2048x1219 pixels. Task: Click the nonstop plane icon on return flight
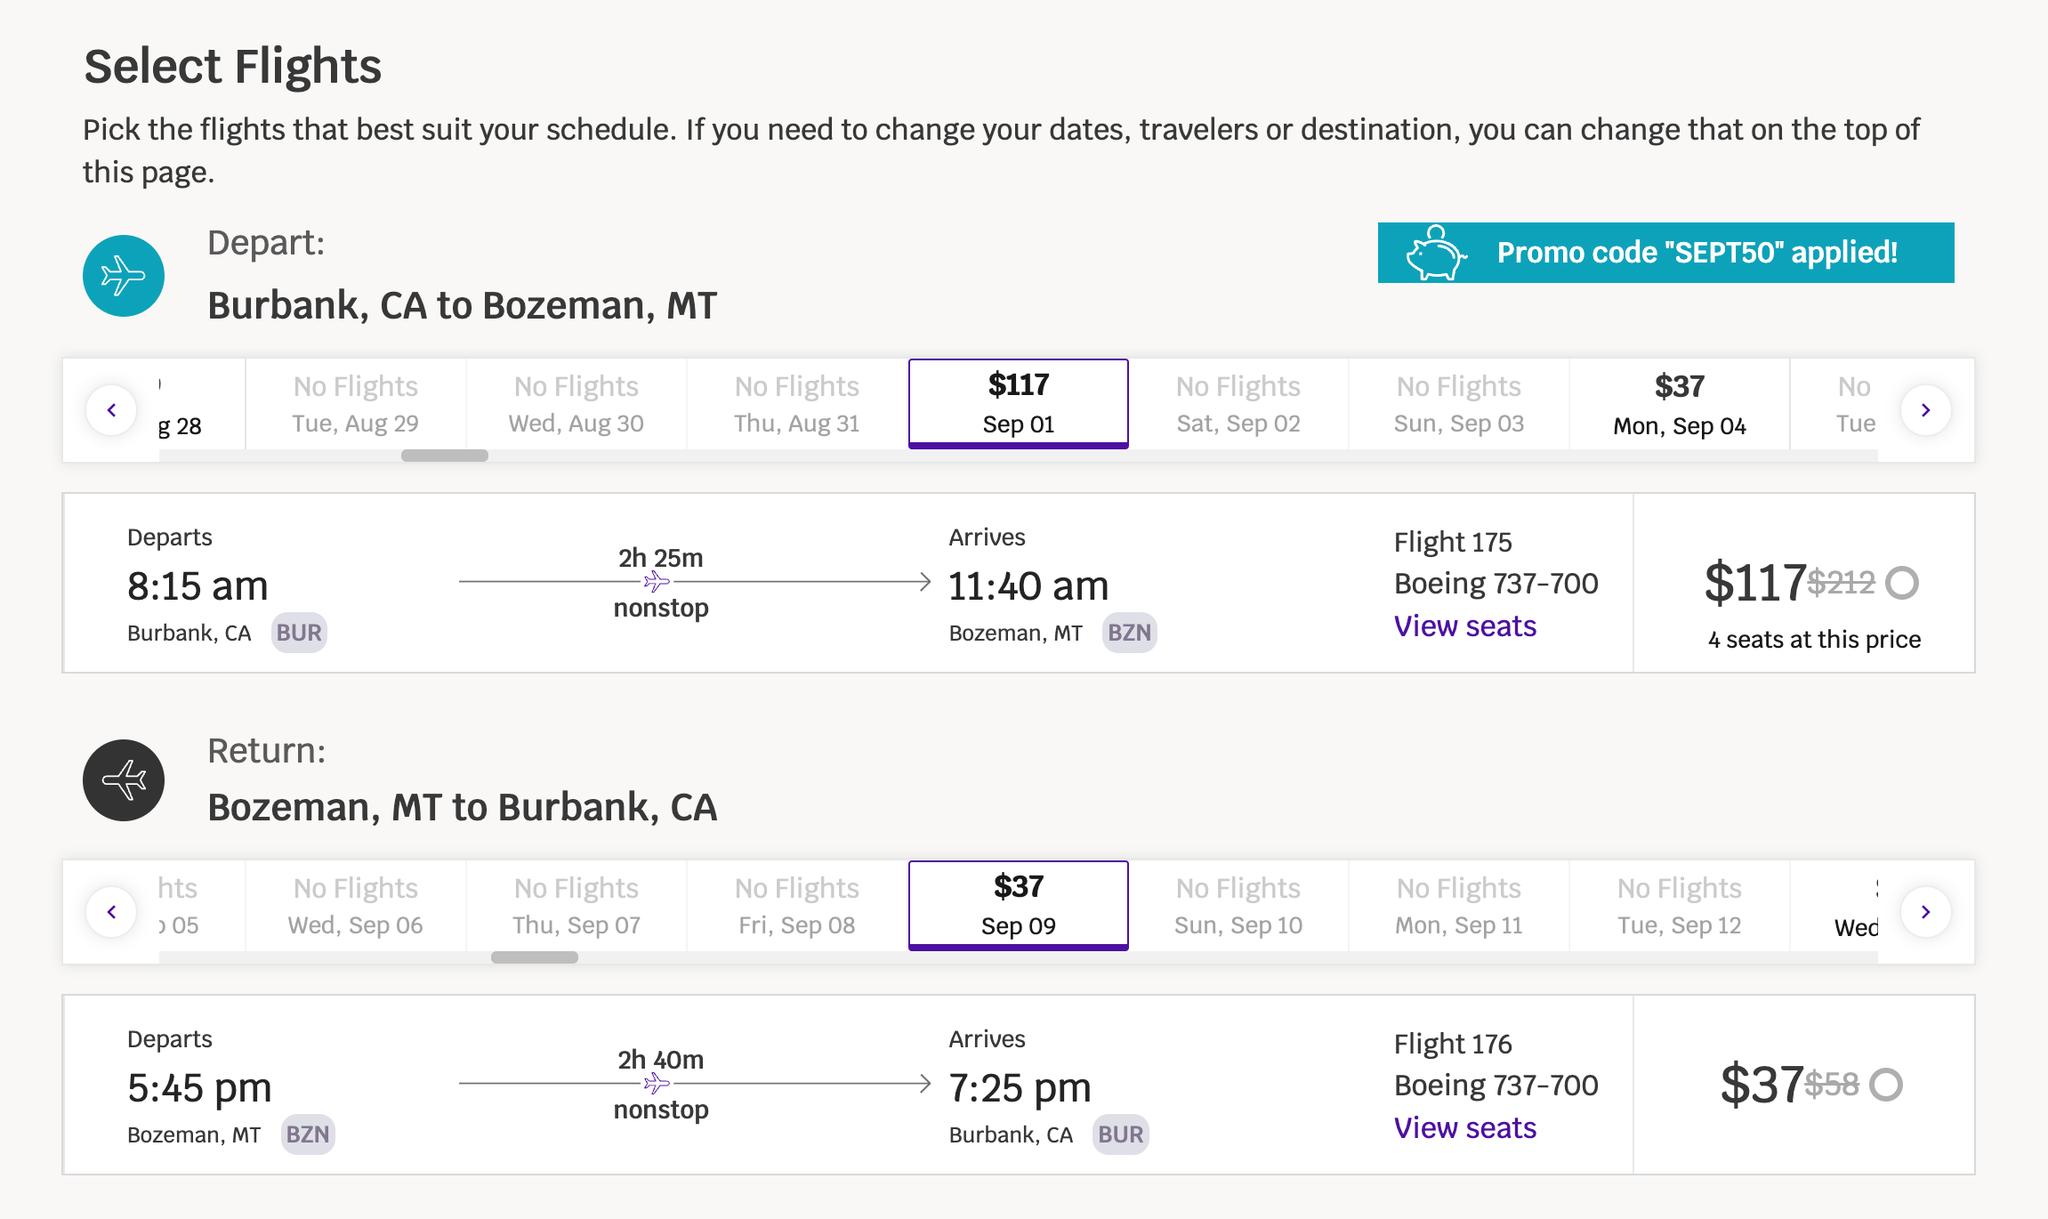pos(659,1082)
